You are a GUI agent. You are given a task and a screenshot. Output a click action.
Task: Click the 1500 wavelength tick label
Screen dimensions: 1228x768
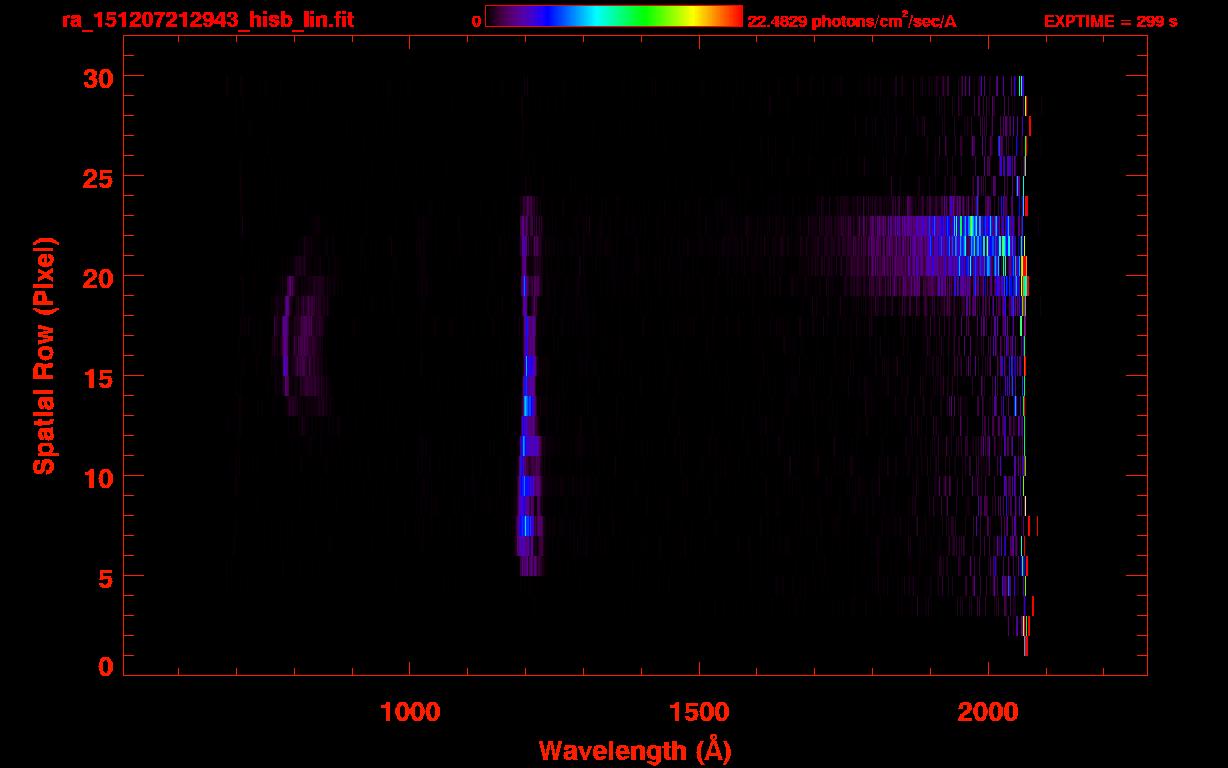(699, 712)
